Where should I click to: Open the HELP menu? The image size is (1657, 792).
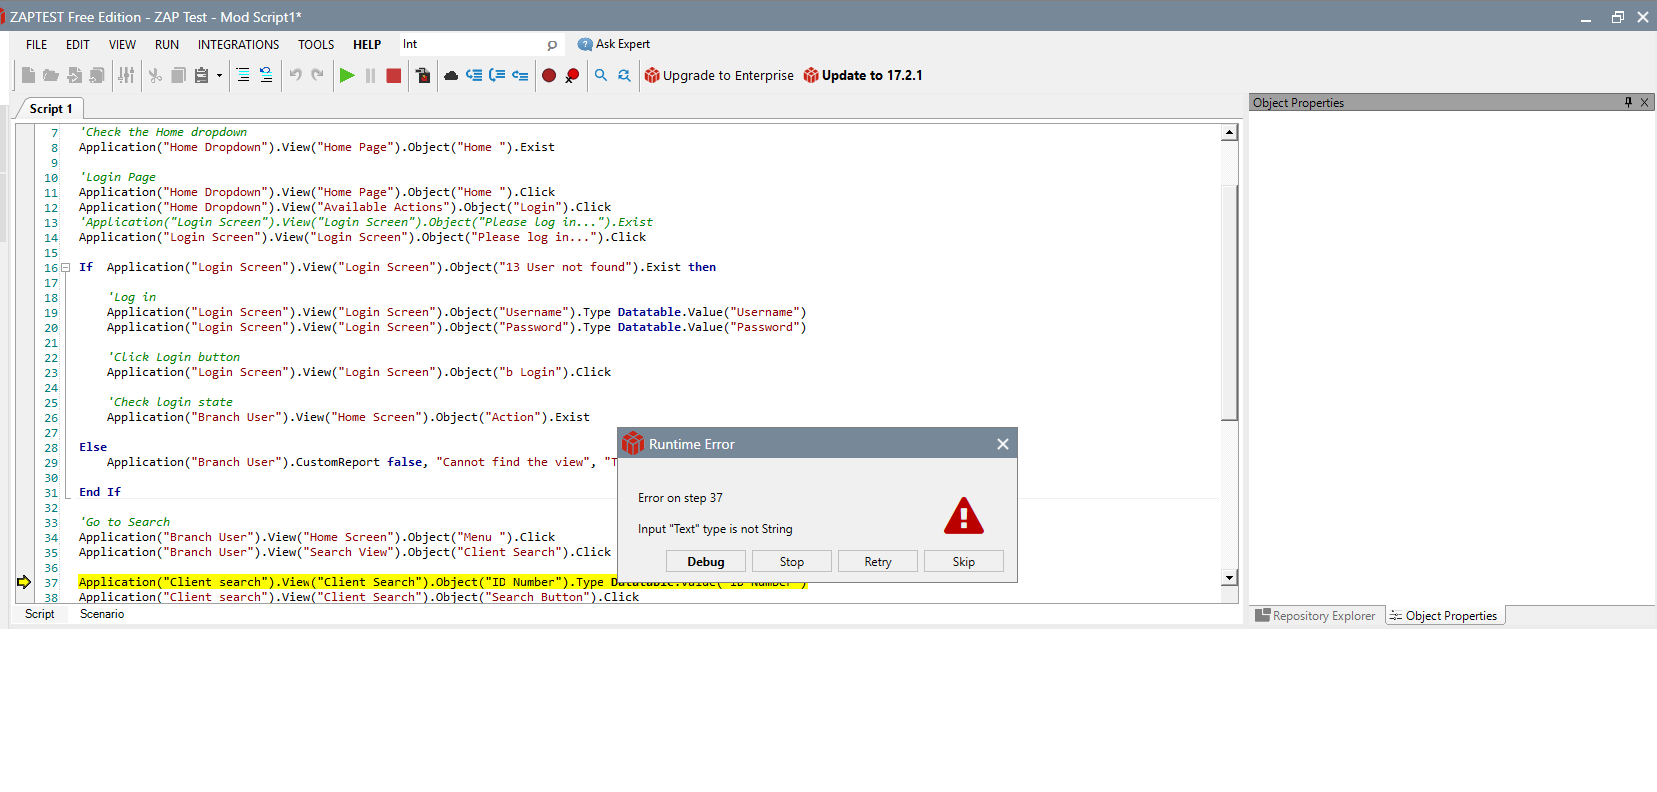pyautogui.click(x=367, y=45)
